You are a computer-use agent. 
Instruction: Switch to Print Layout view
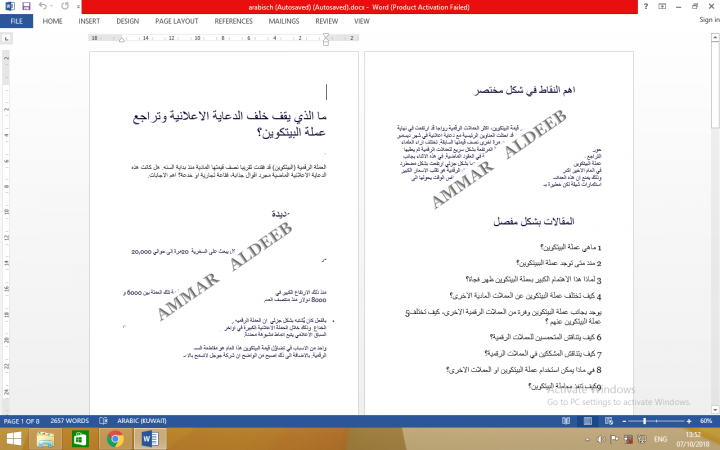tap(588, 421)
